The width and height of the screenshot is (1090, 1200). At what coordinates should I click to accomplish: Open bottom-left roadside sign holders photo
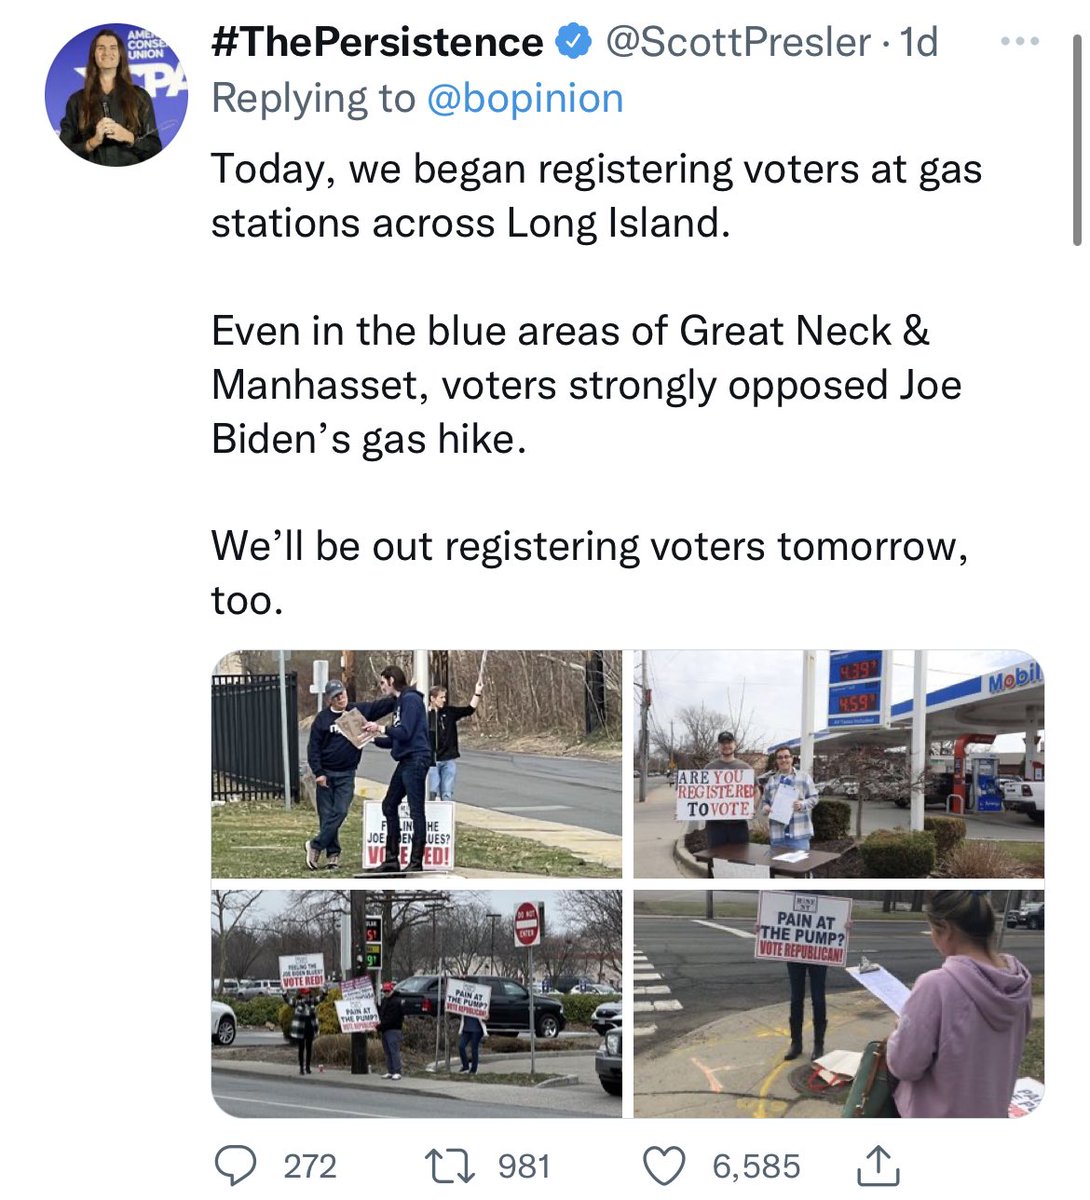point(416,1003)
